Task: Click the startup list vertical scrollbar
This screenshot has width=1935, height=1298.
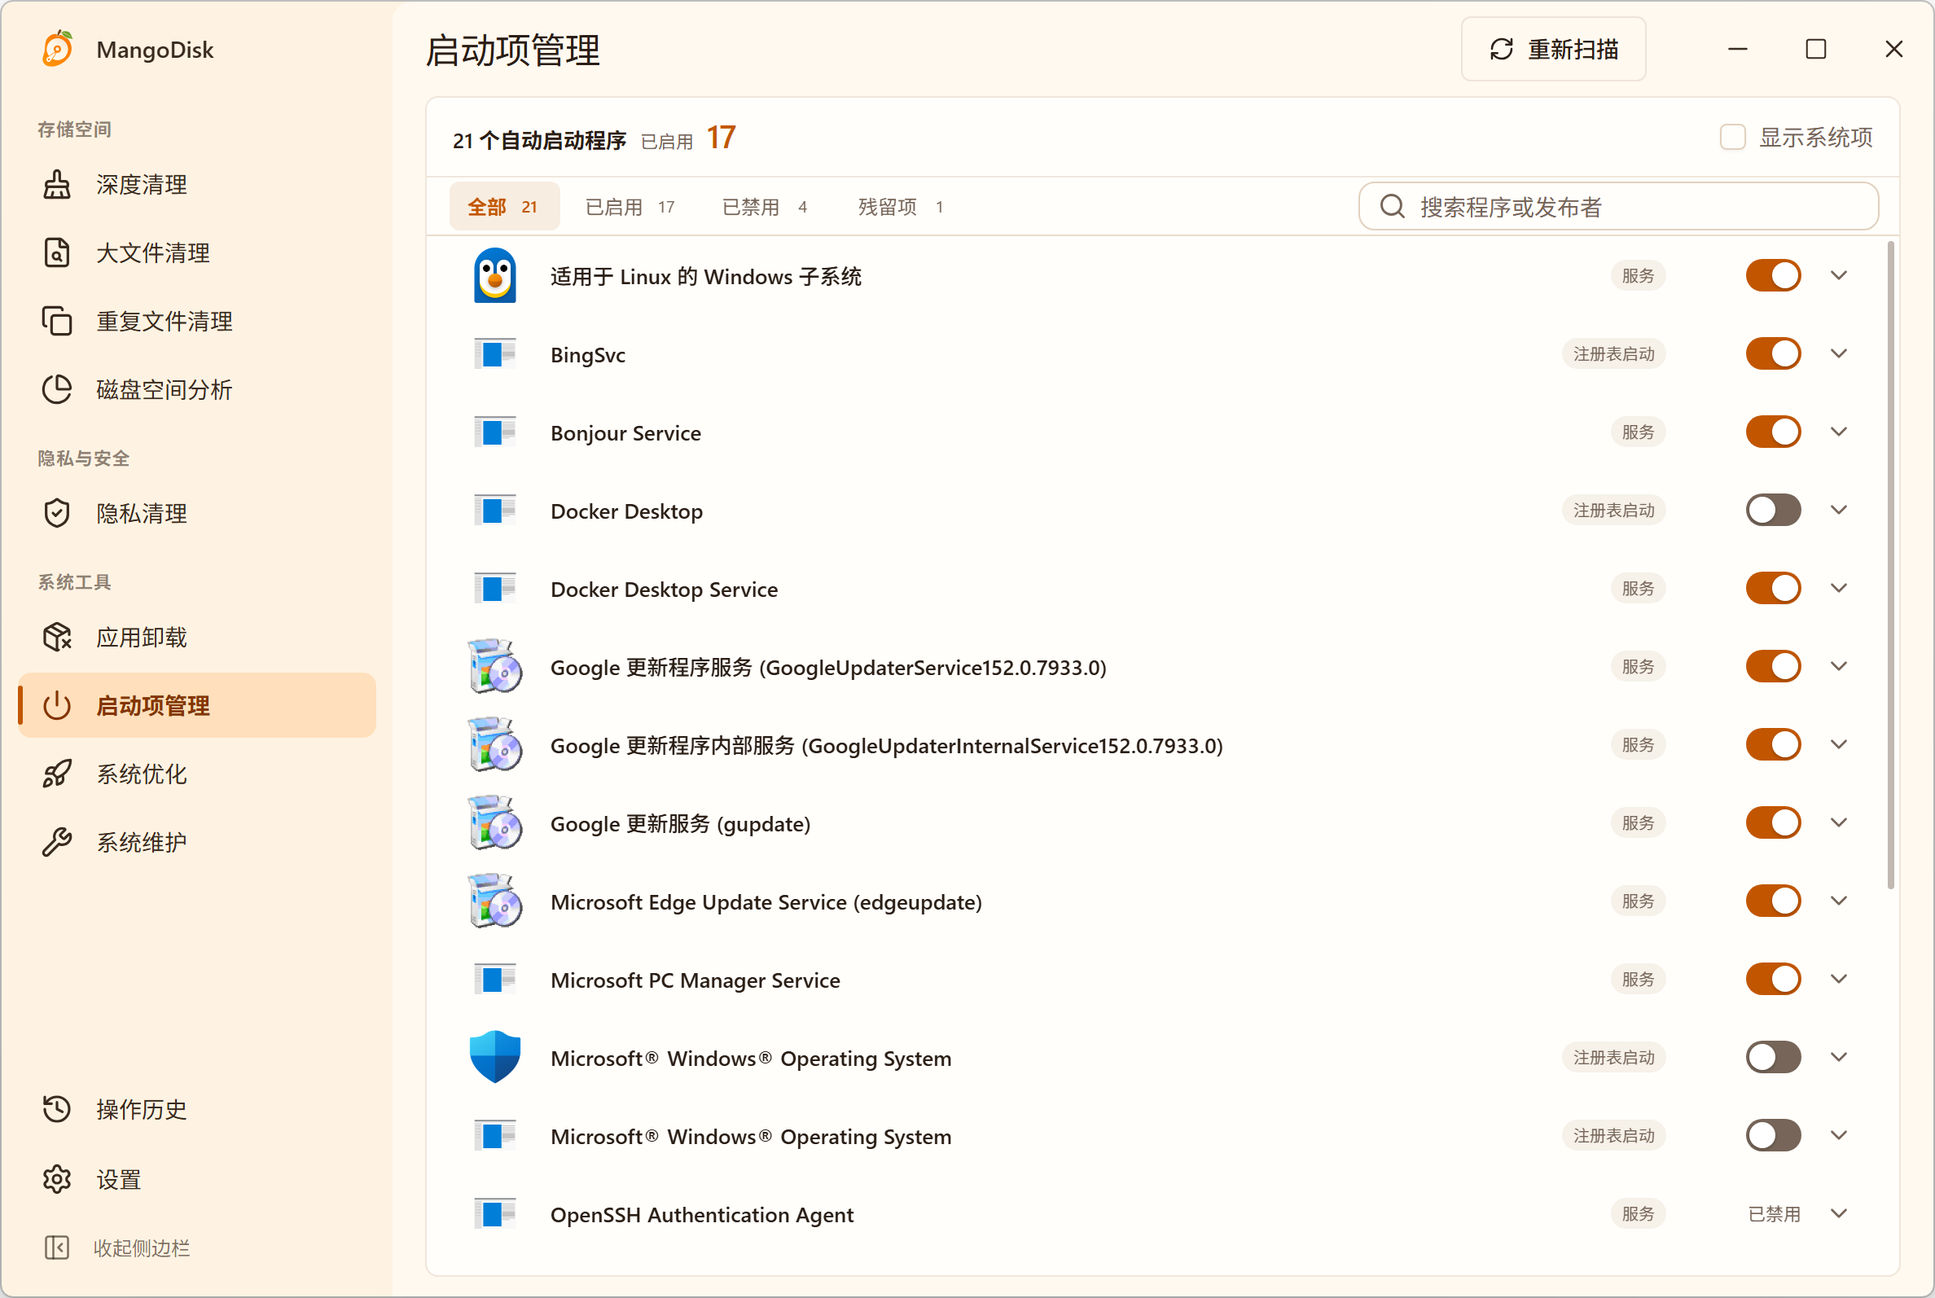Action: click(1890, 565)
